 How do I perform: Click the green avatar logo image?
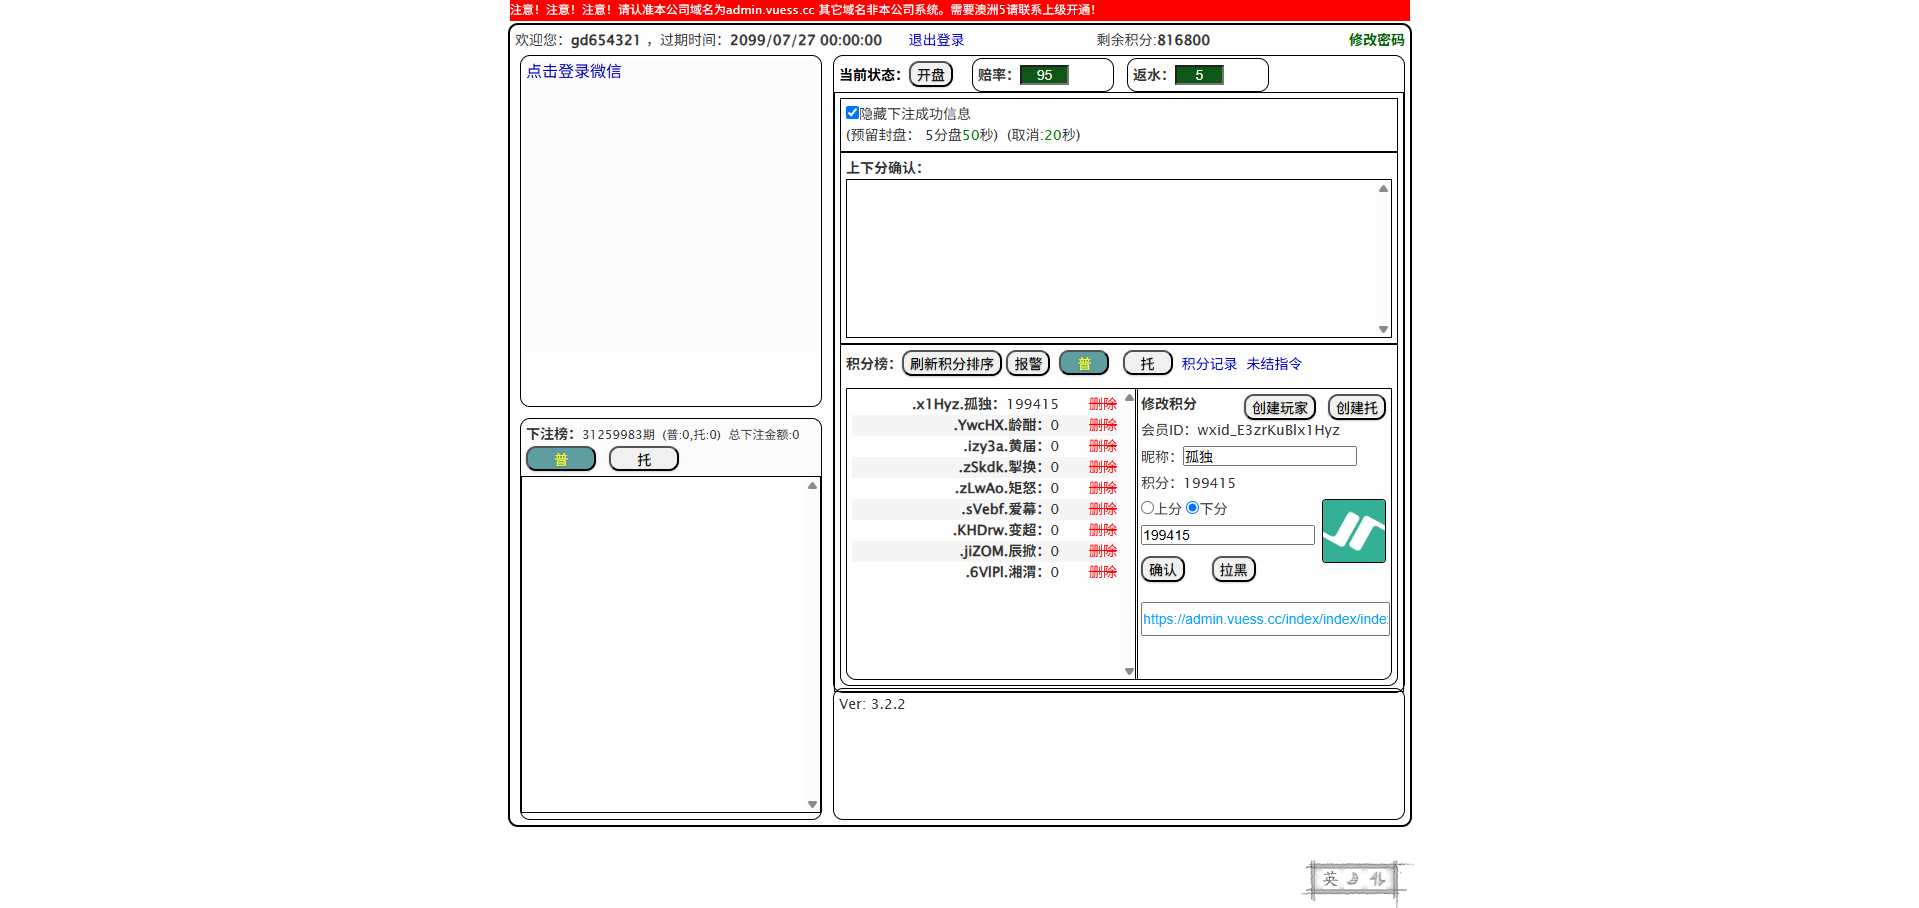coord(1353,531)
